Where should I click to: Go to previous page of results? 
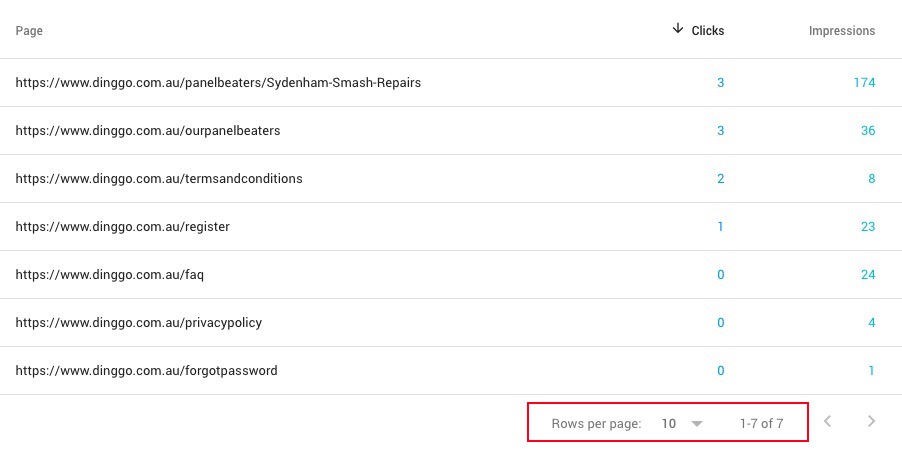[x=827, y=422]
